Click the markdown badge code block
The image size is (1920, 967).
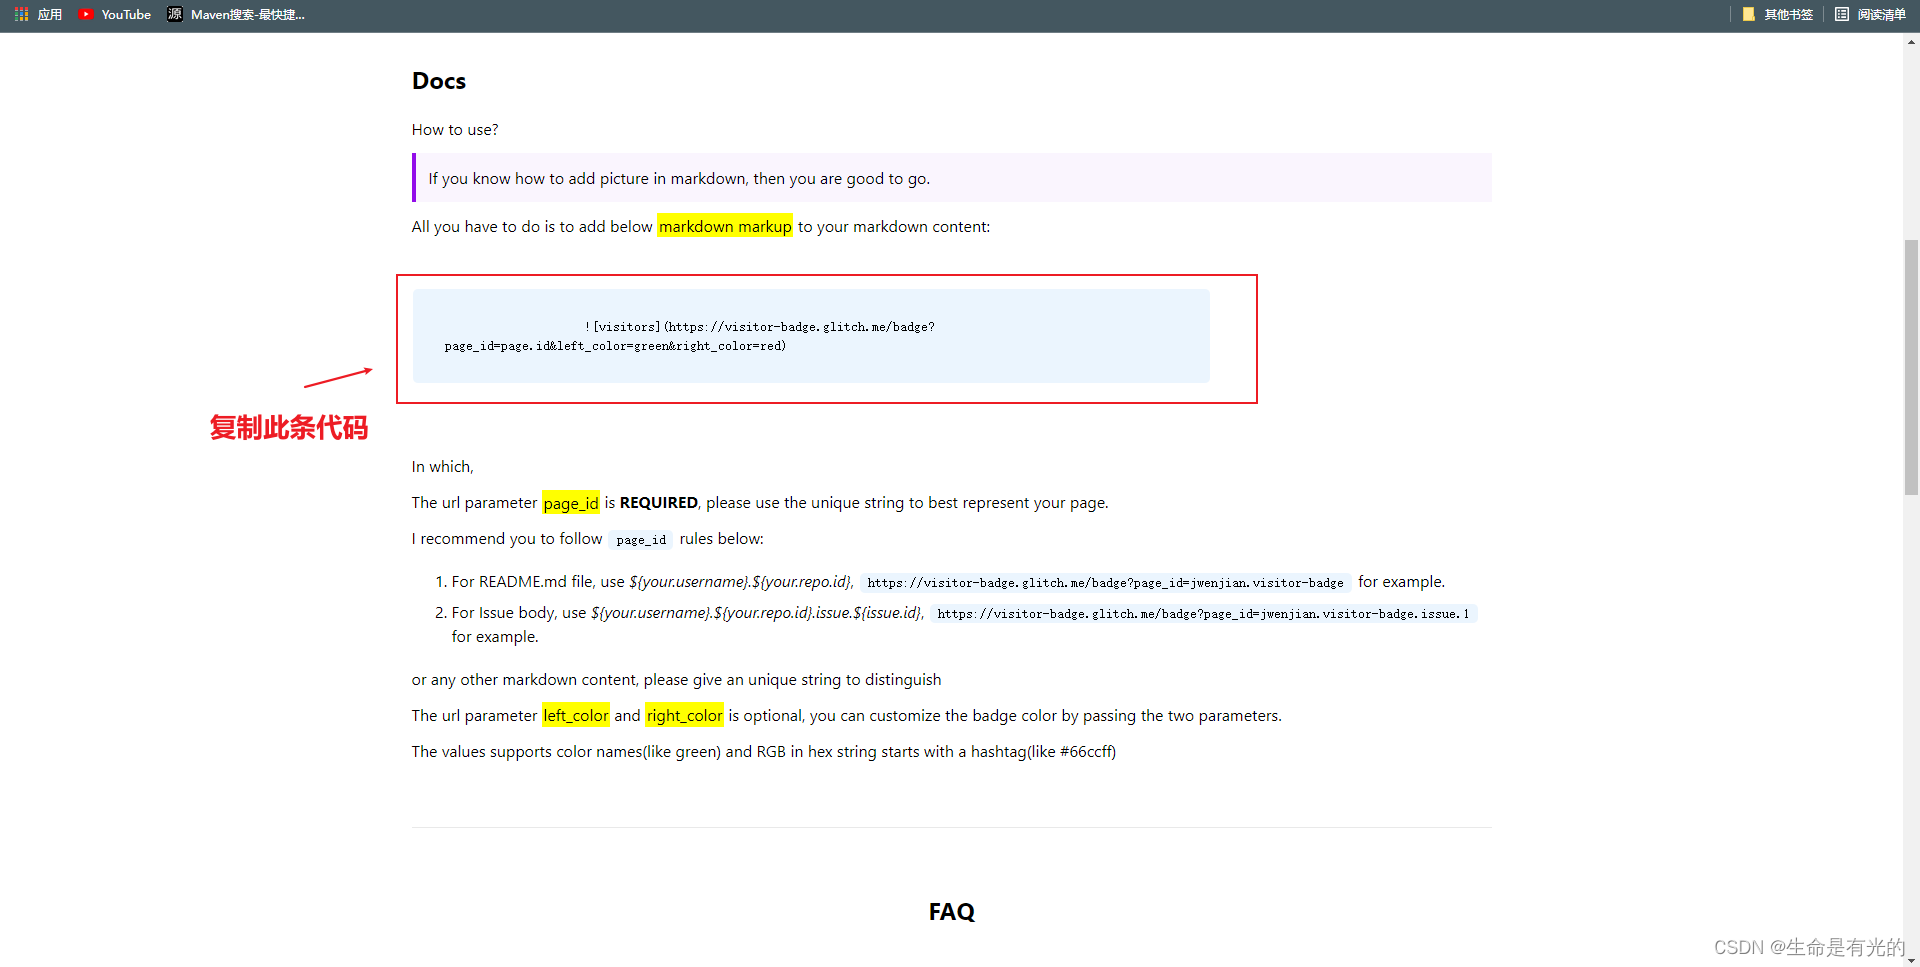click(811, 336)
